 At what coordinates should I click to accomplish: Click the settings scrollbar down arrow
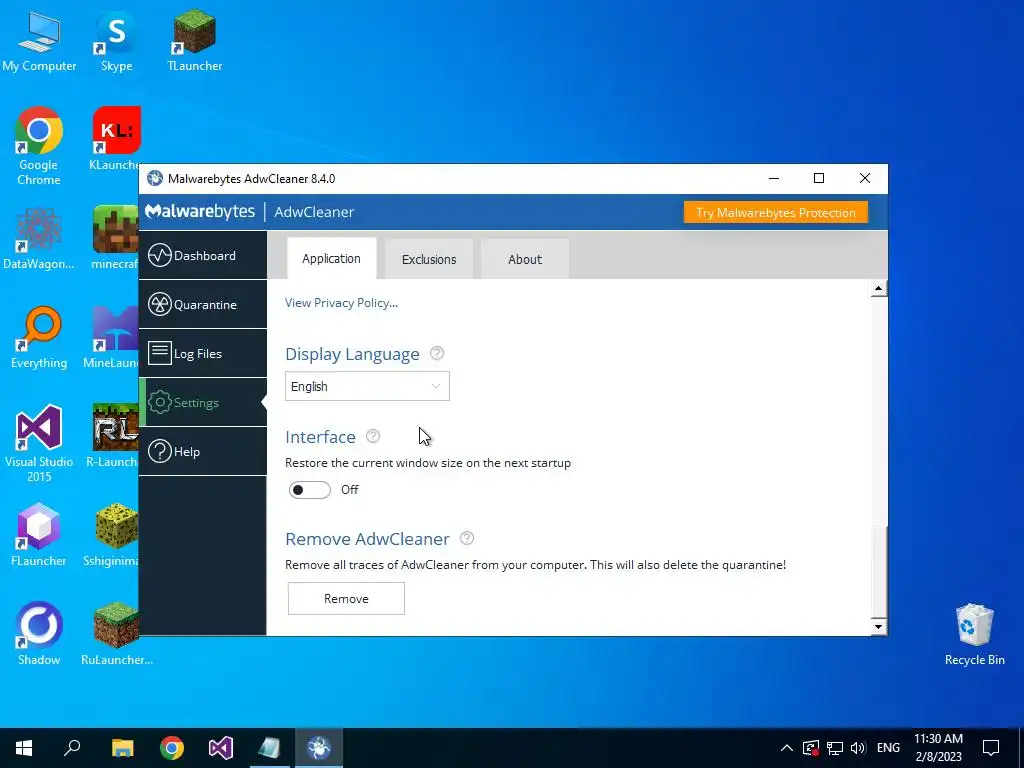point(878,626)
